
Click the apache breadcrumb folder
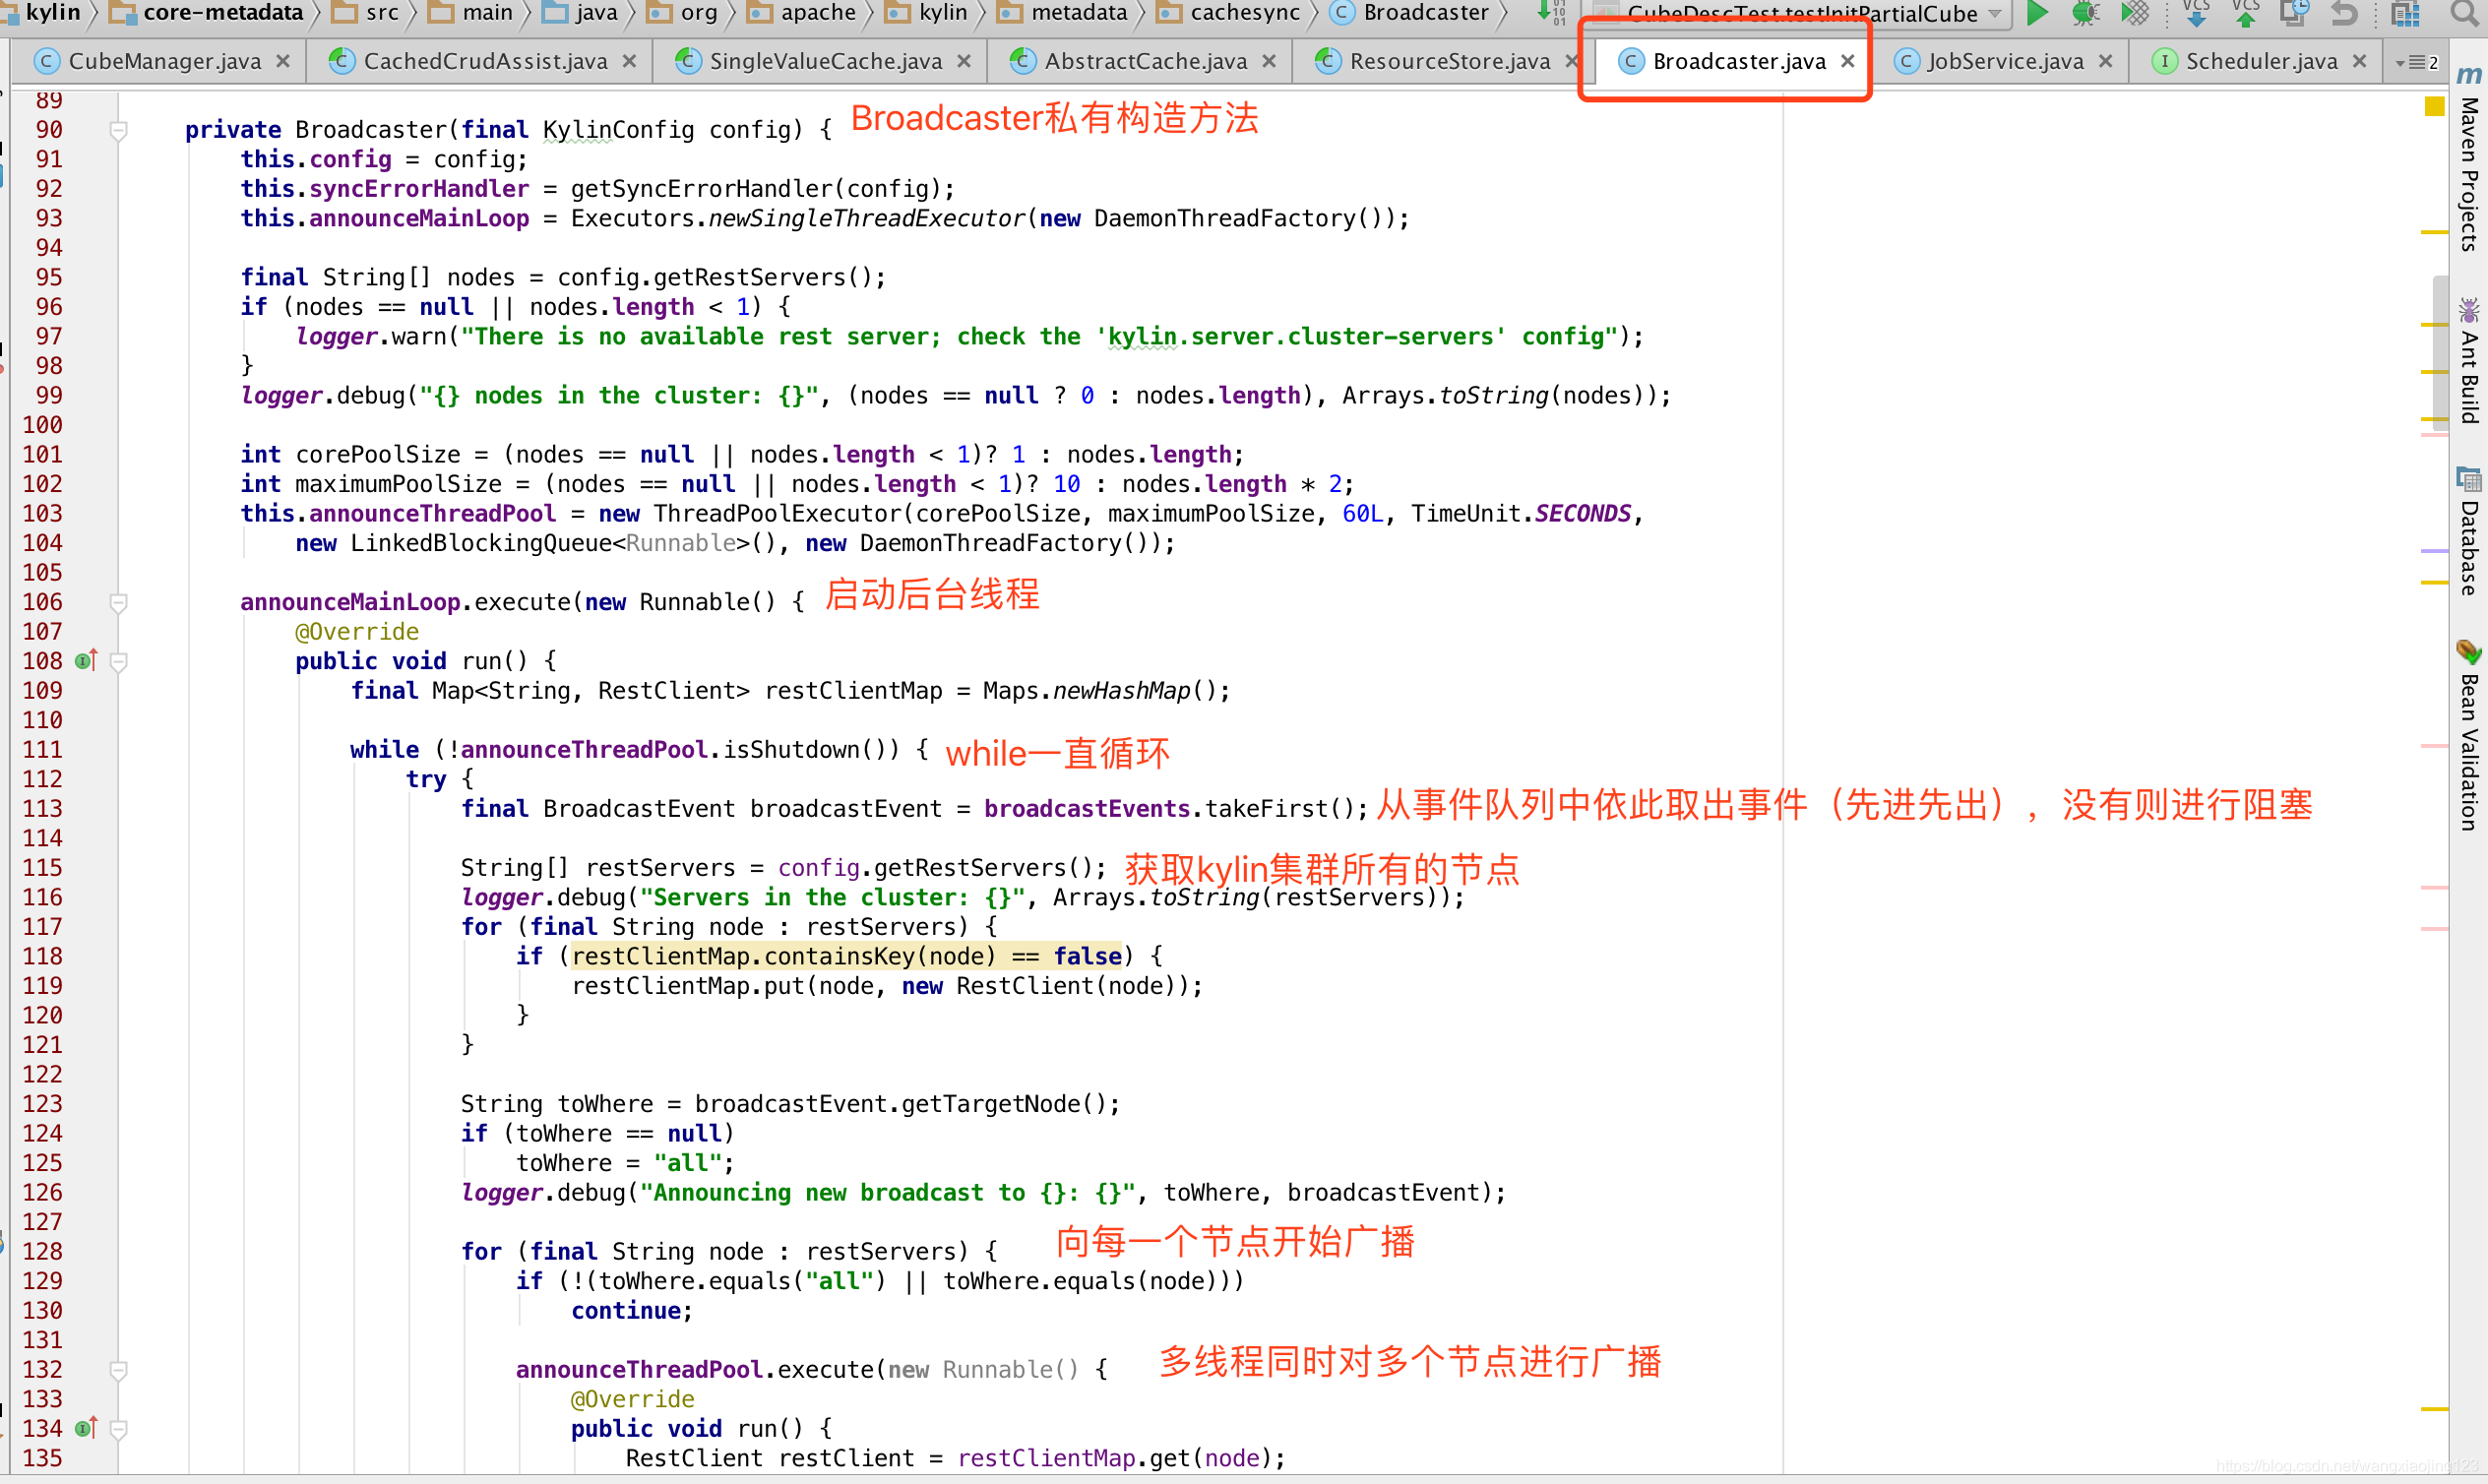coord(803,13)
